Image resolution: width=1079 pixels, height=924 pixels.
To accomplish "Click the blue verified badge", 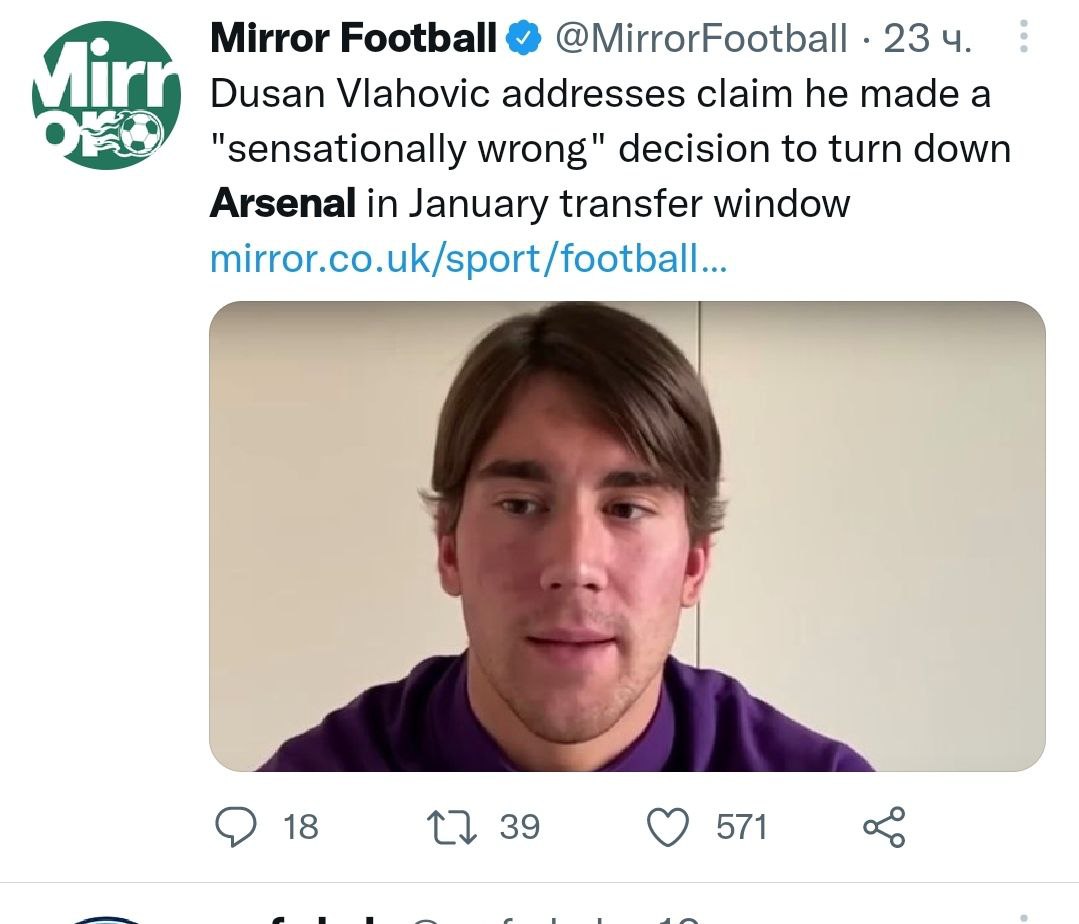I will [523, 39].
